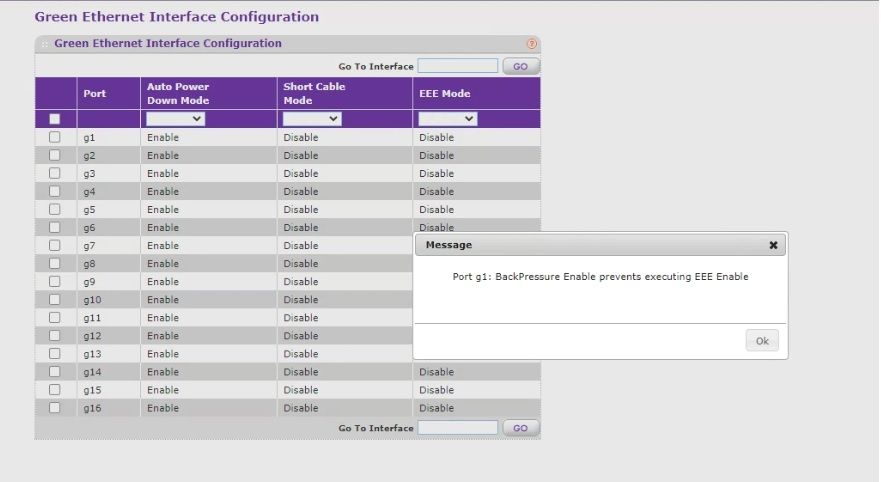Screen dimensions: 881x482
Task: Open the Short Cable Mode dropdown
Action: point(312,119)
